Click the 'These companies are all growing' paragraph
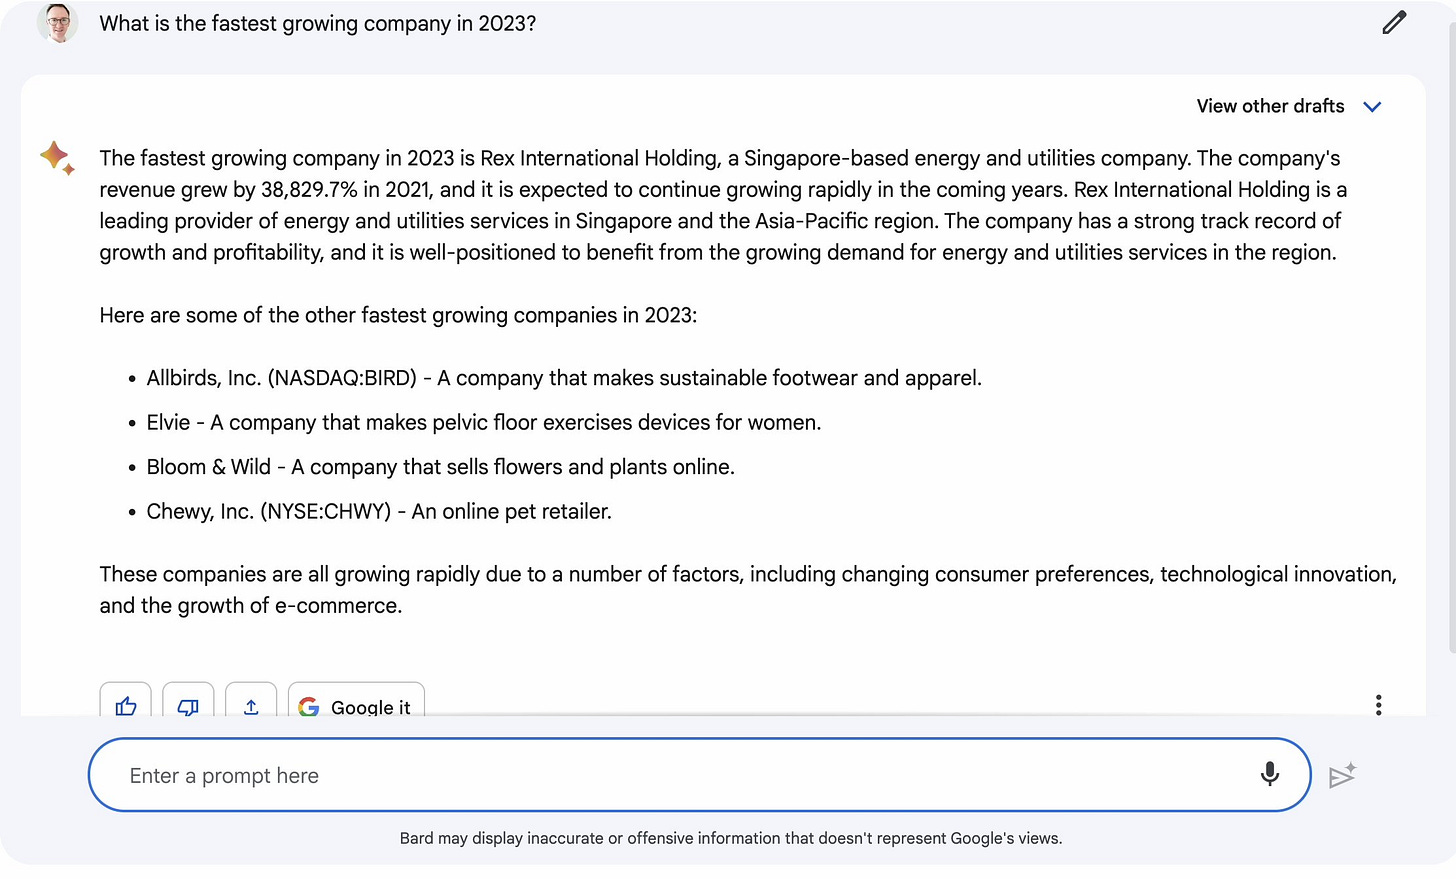Image resolution: width=1456 pixels, height=879 pixels. (x=748, y=590)
